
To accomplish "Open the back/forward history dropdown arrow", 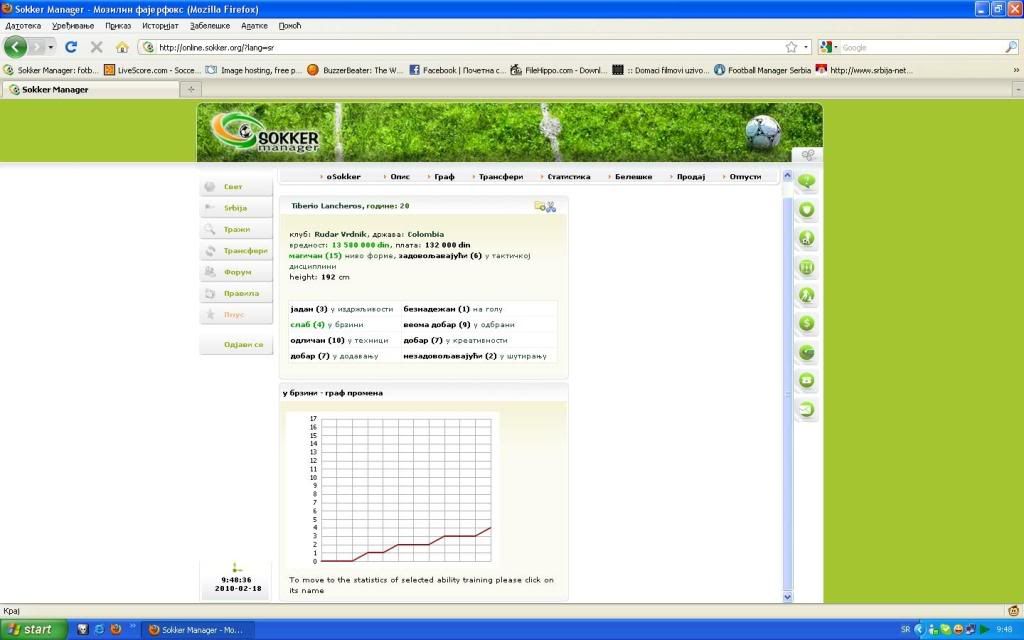I will click(51, 47).
